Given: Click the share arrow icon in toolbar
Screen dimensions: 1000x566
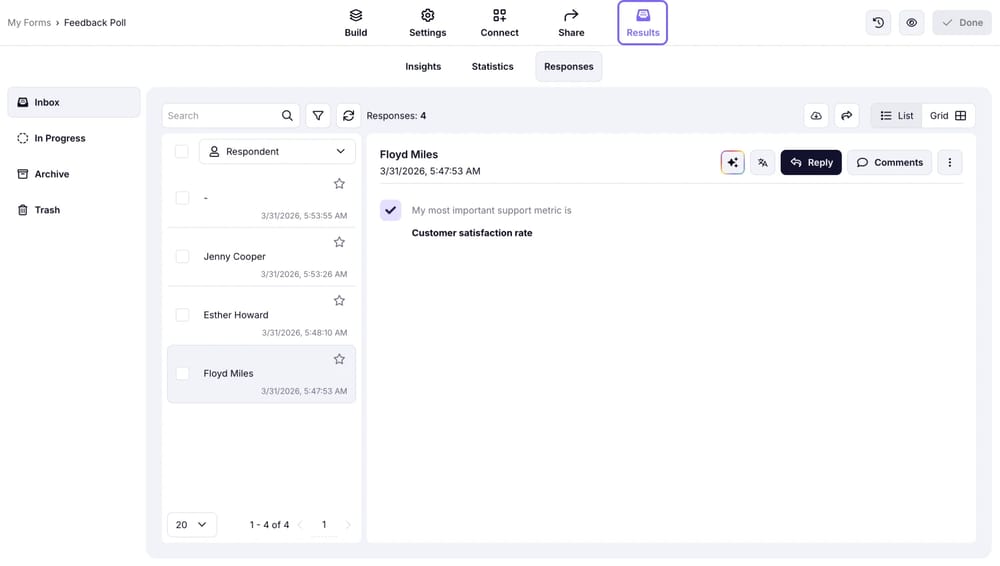Looking at the screenshot, I should 846,116.
